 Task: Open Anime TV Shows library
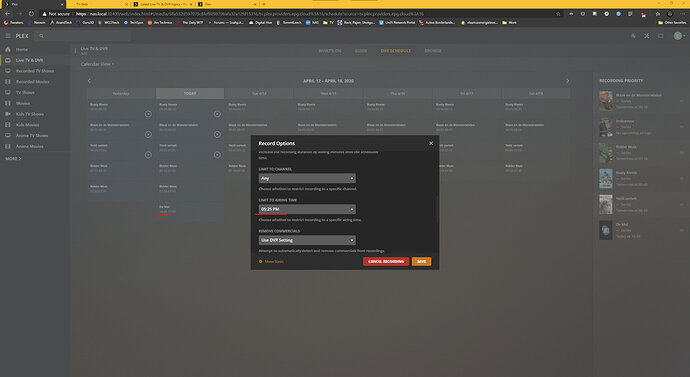[32, 135]
